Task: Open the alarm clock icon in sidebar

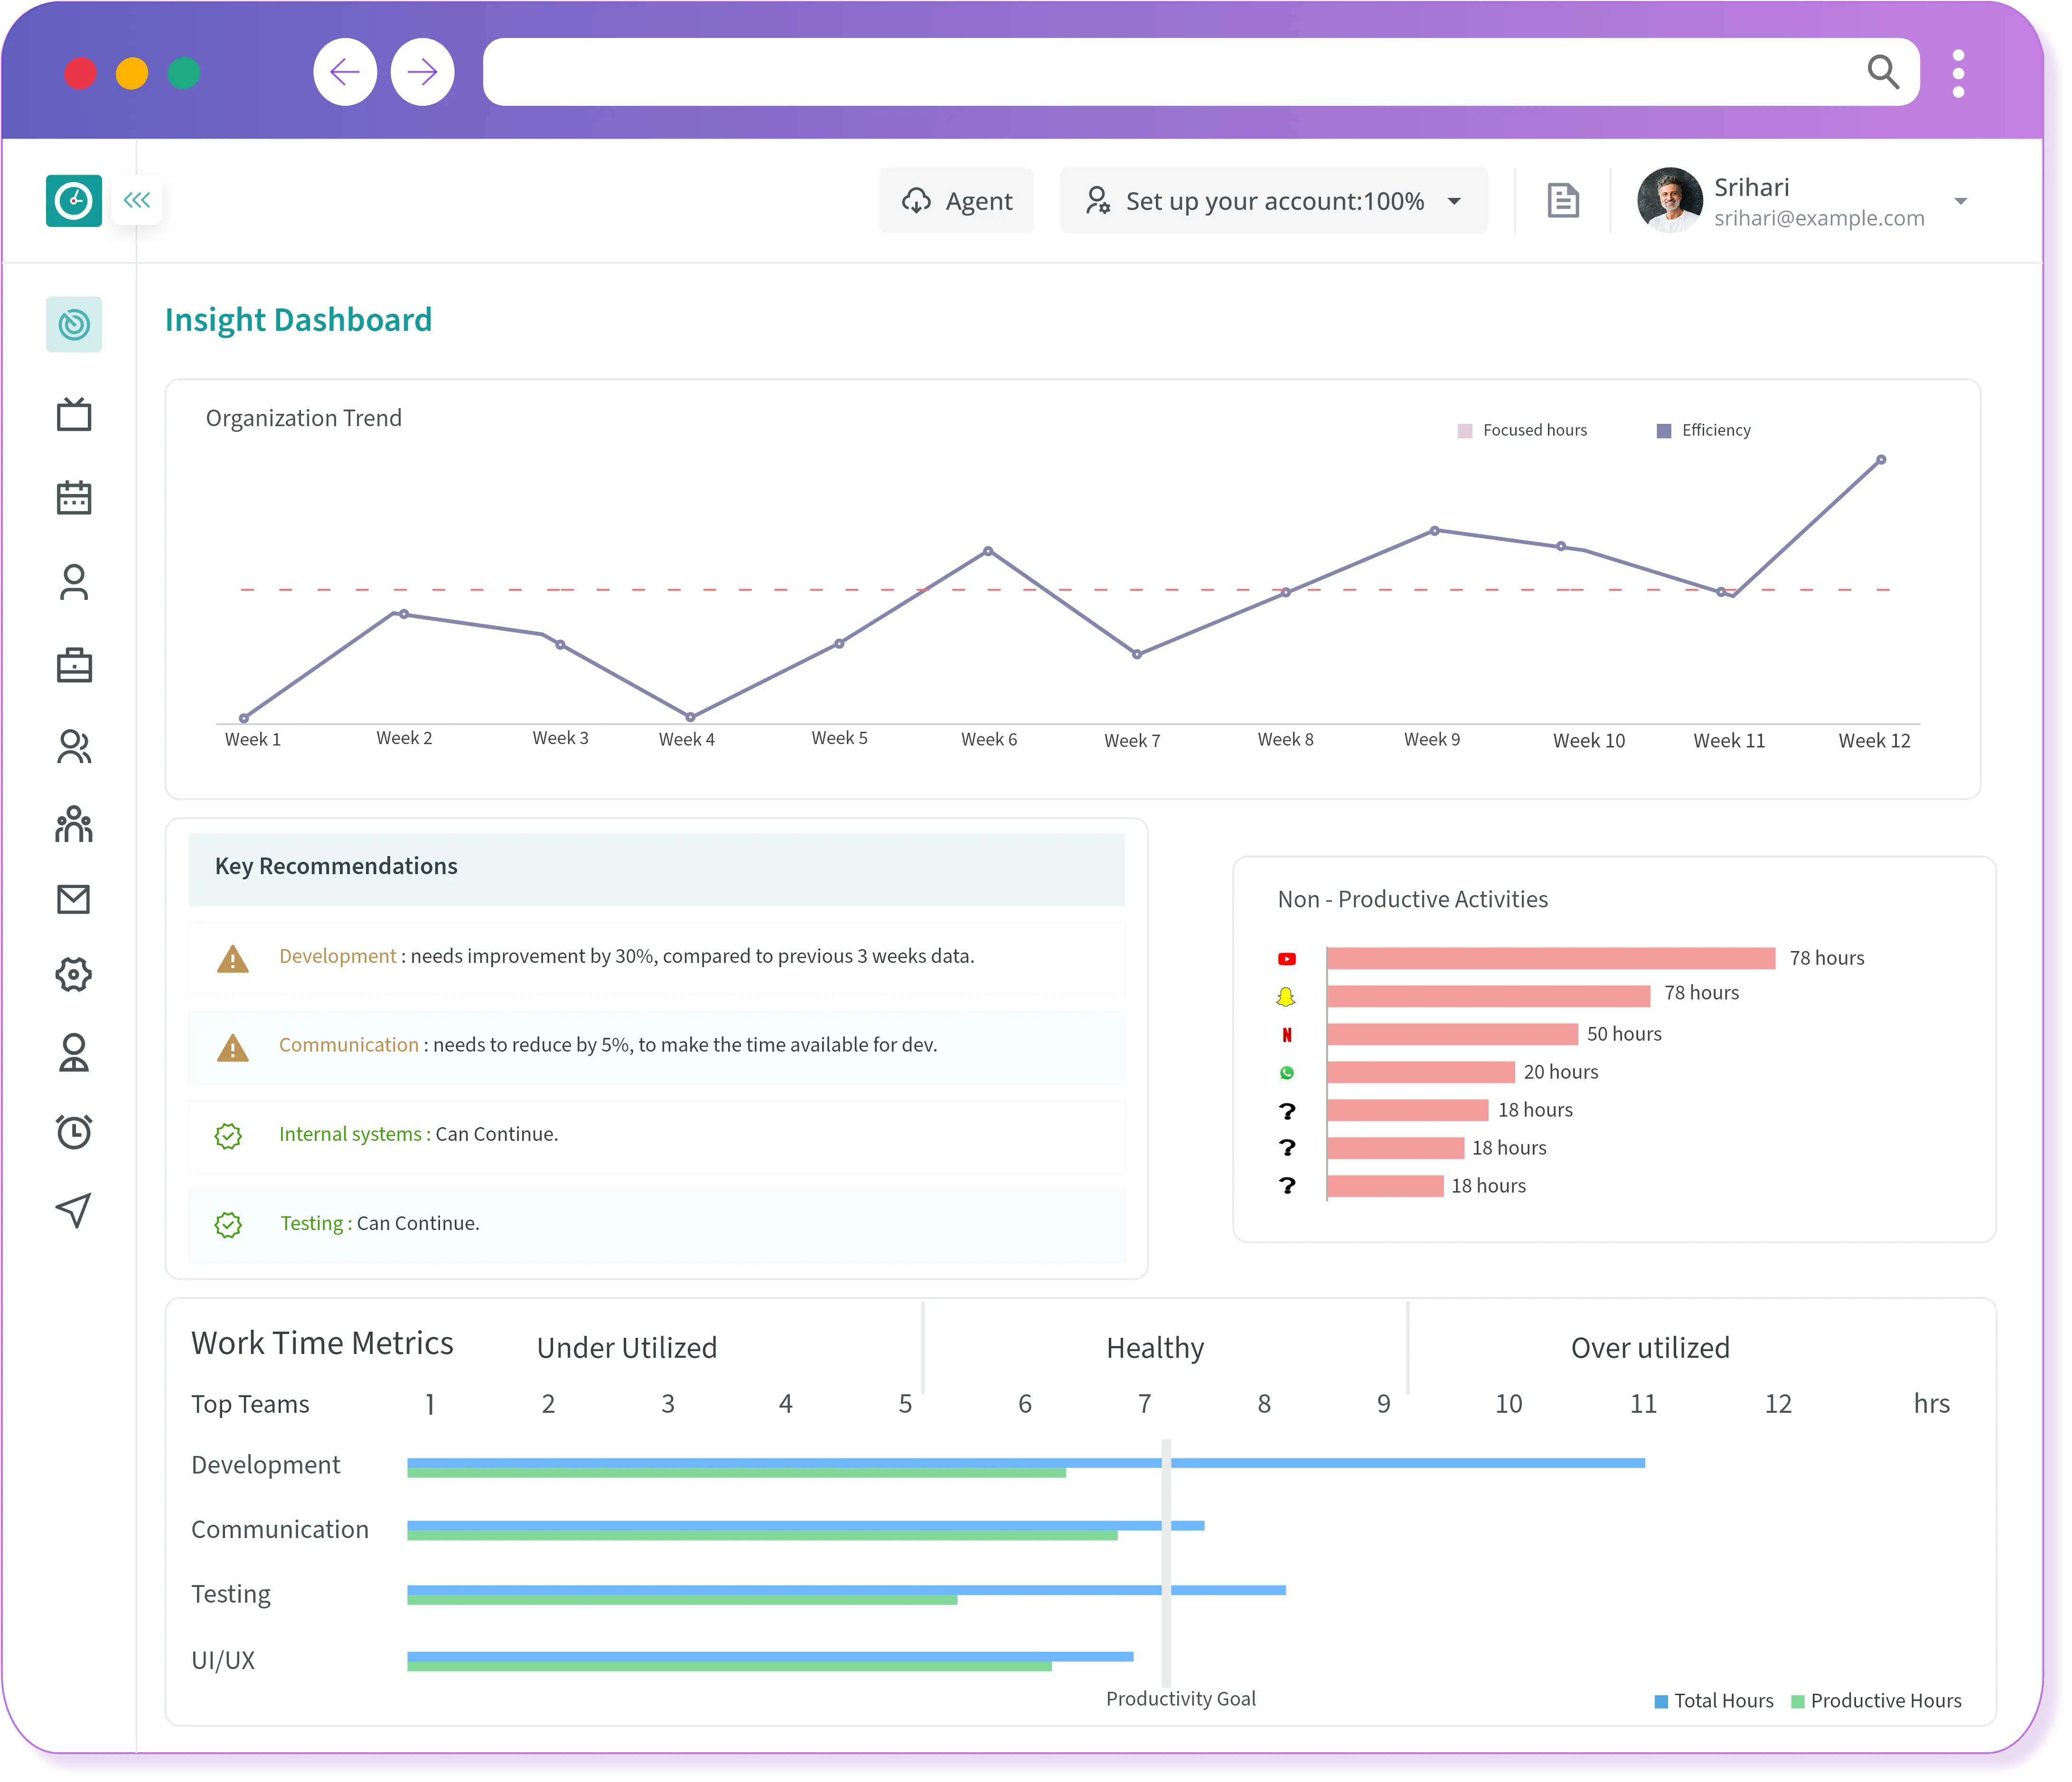Action: 73,1131
